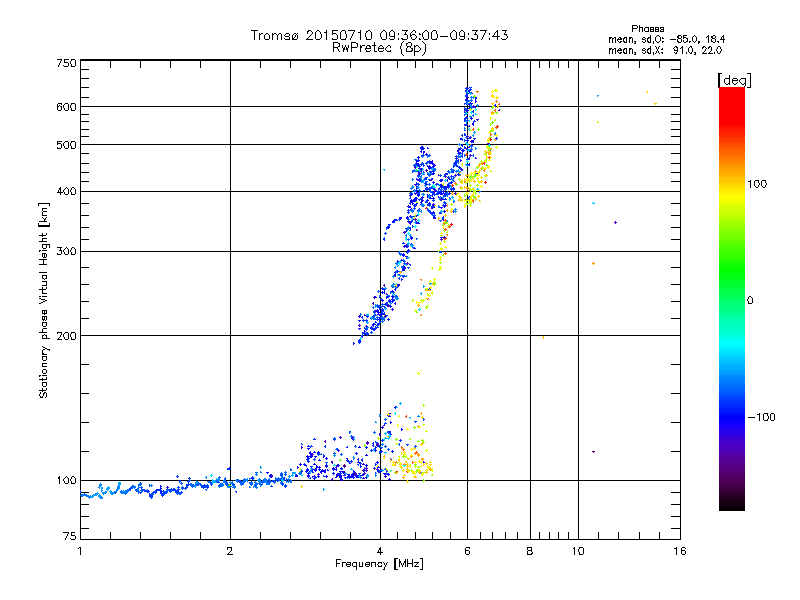Click the y-axis tick label "500"
Screen dimensions: 800x600
66,145
